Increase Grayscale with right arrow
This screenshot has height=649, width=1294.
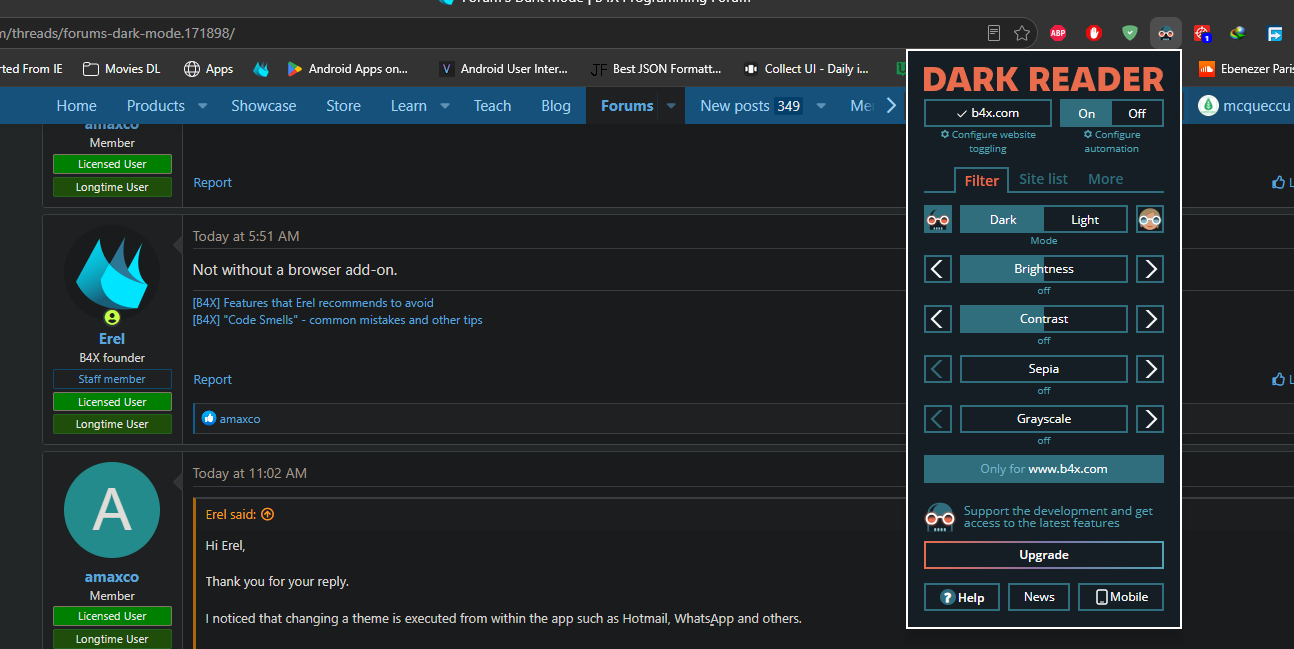pyautogui.click(x=1150, y=419)
